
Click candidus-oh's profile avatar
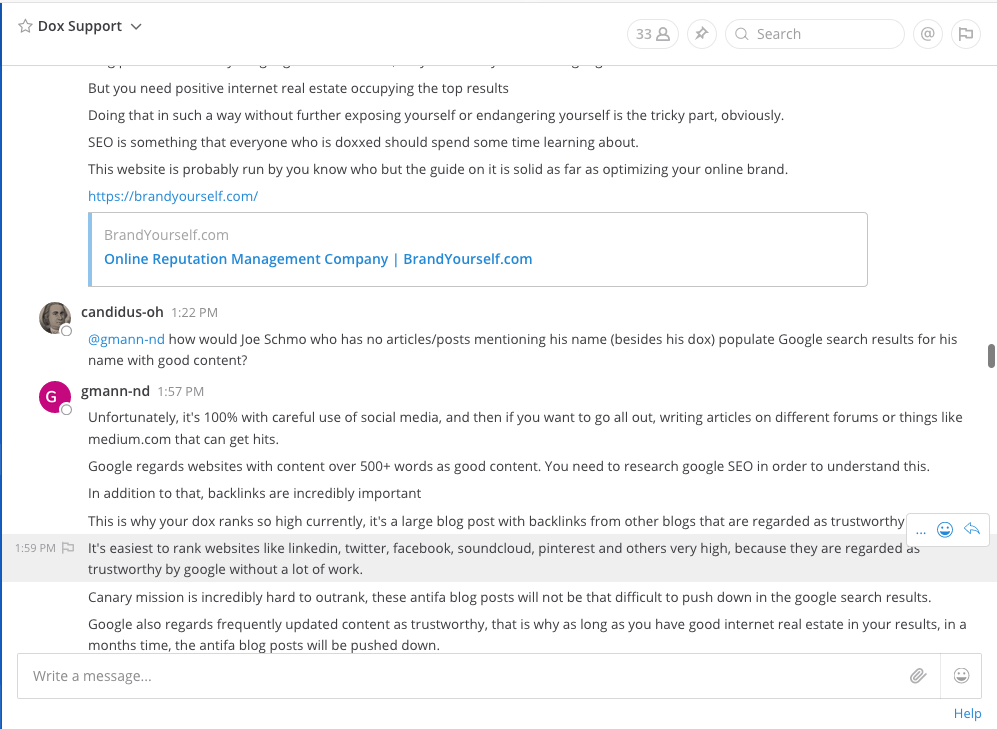pyautogui.click(x=54, y=317)
